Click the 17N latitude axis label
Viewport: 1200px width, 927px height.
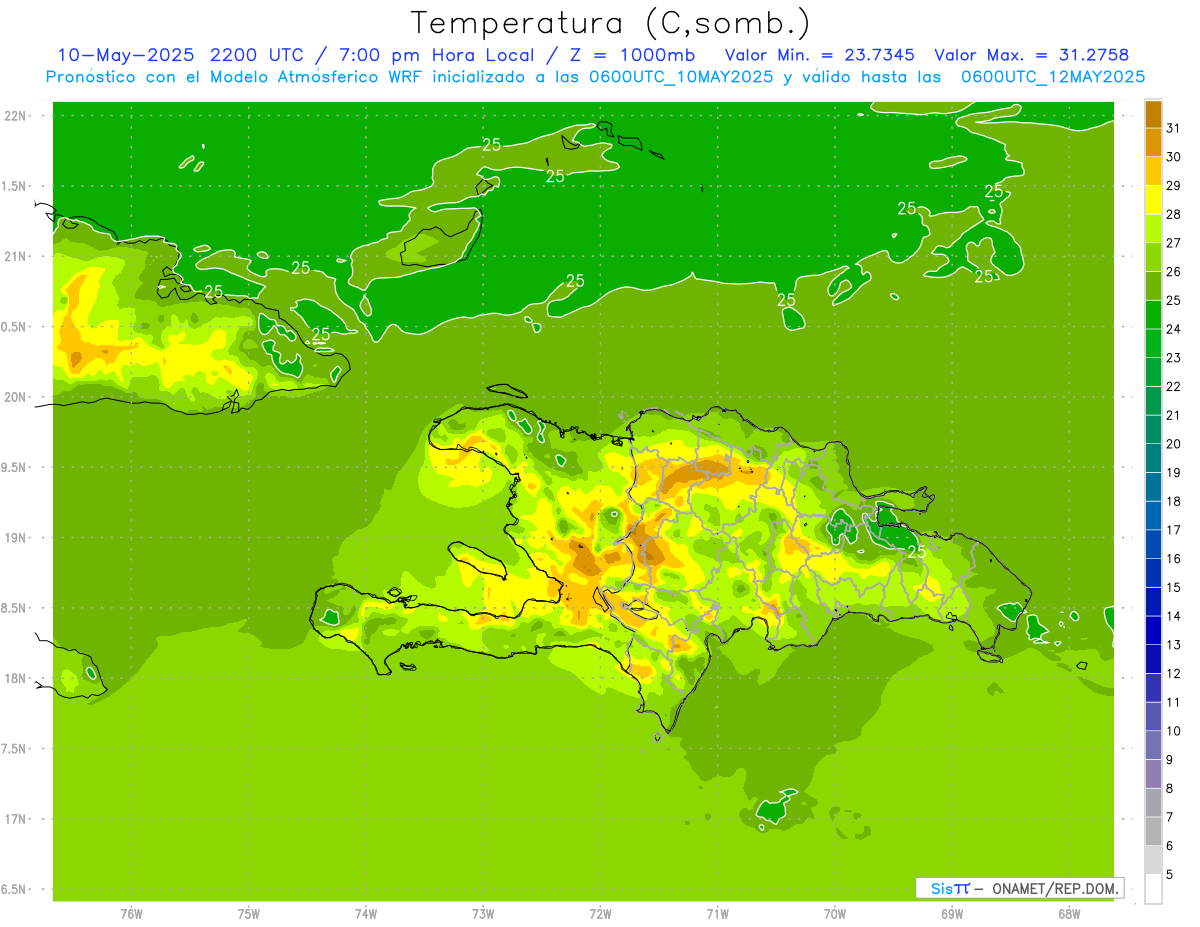coord(16,820)
